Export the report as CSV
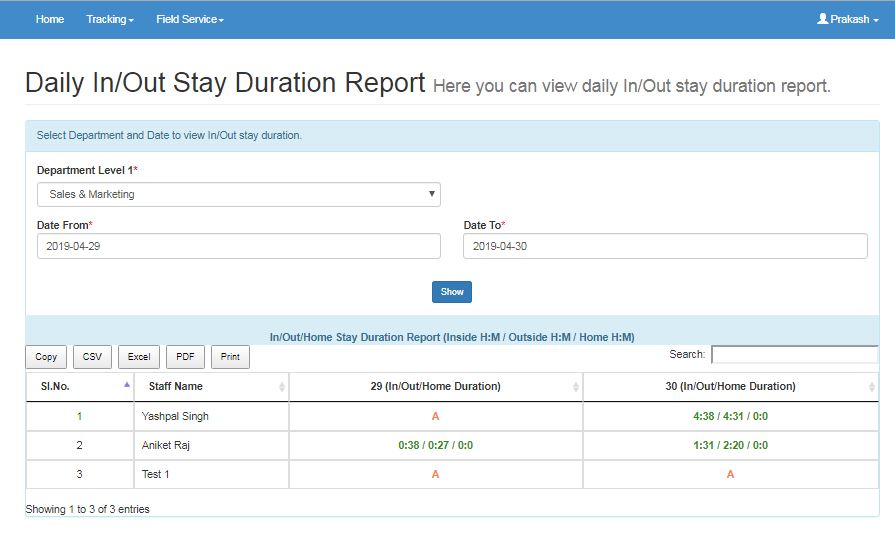The image size is (895, 560). tap(92, 357)
